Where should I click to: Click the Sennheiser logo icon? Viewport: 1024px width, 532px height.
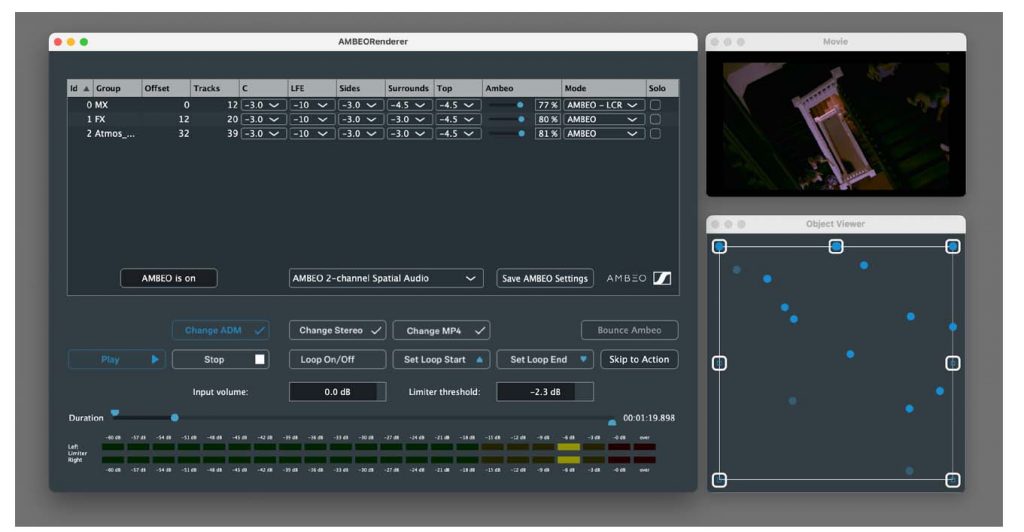(661, 278)
